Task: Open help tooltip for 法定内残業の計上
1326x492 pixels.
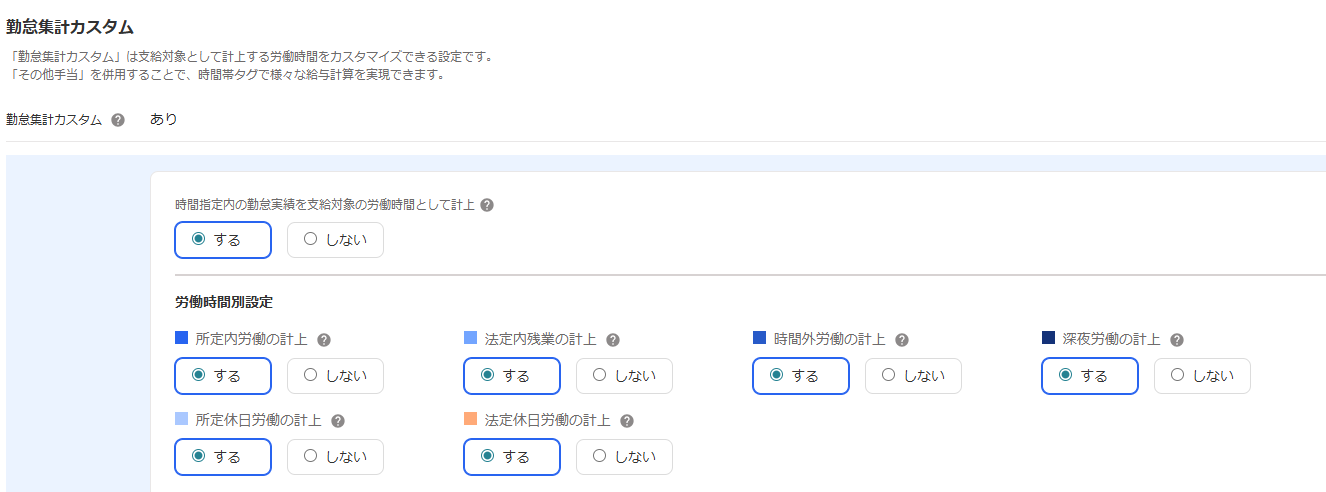Action: 613,340
